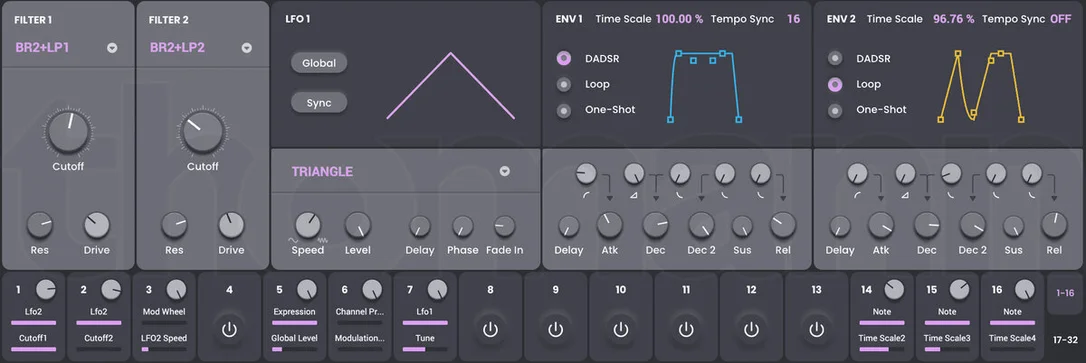Turn on modulation slot 9 power icon
This screenshot has width=1086, height=363.
click(555, 329)
